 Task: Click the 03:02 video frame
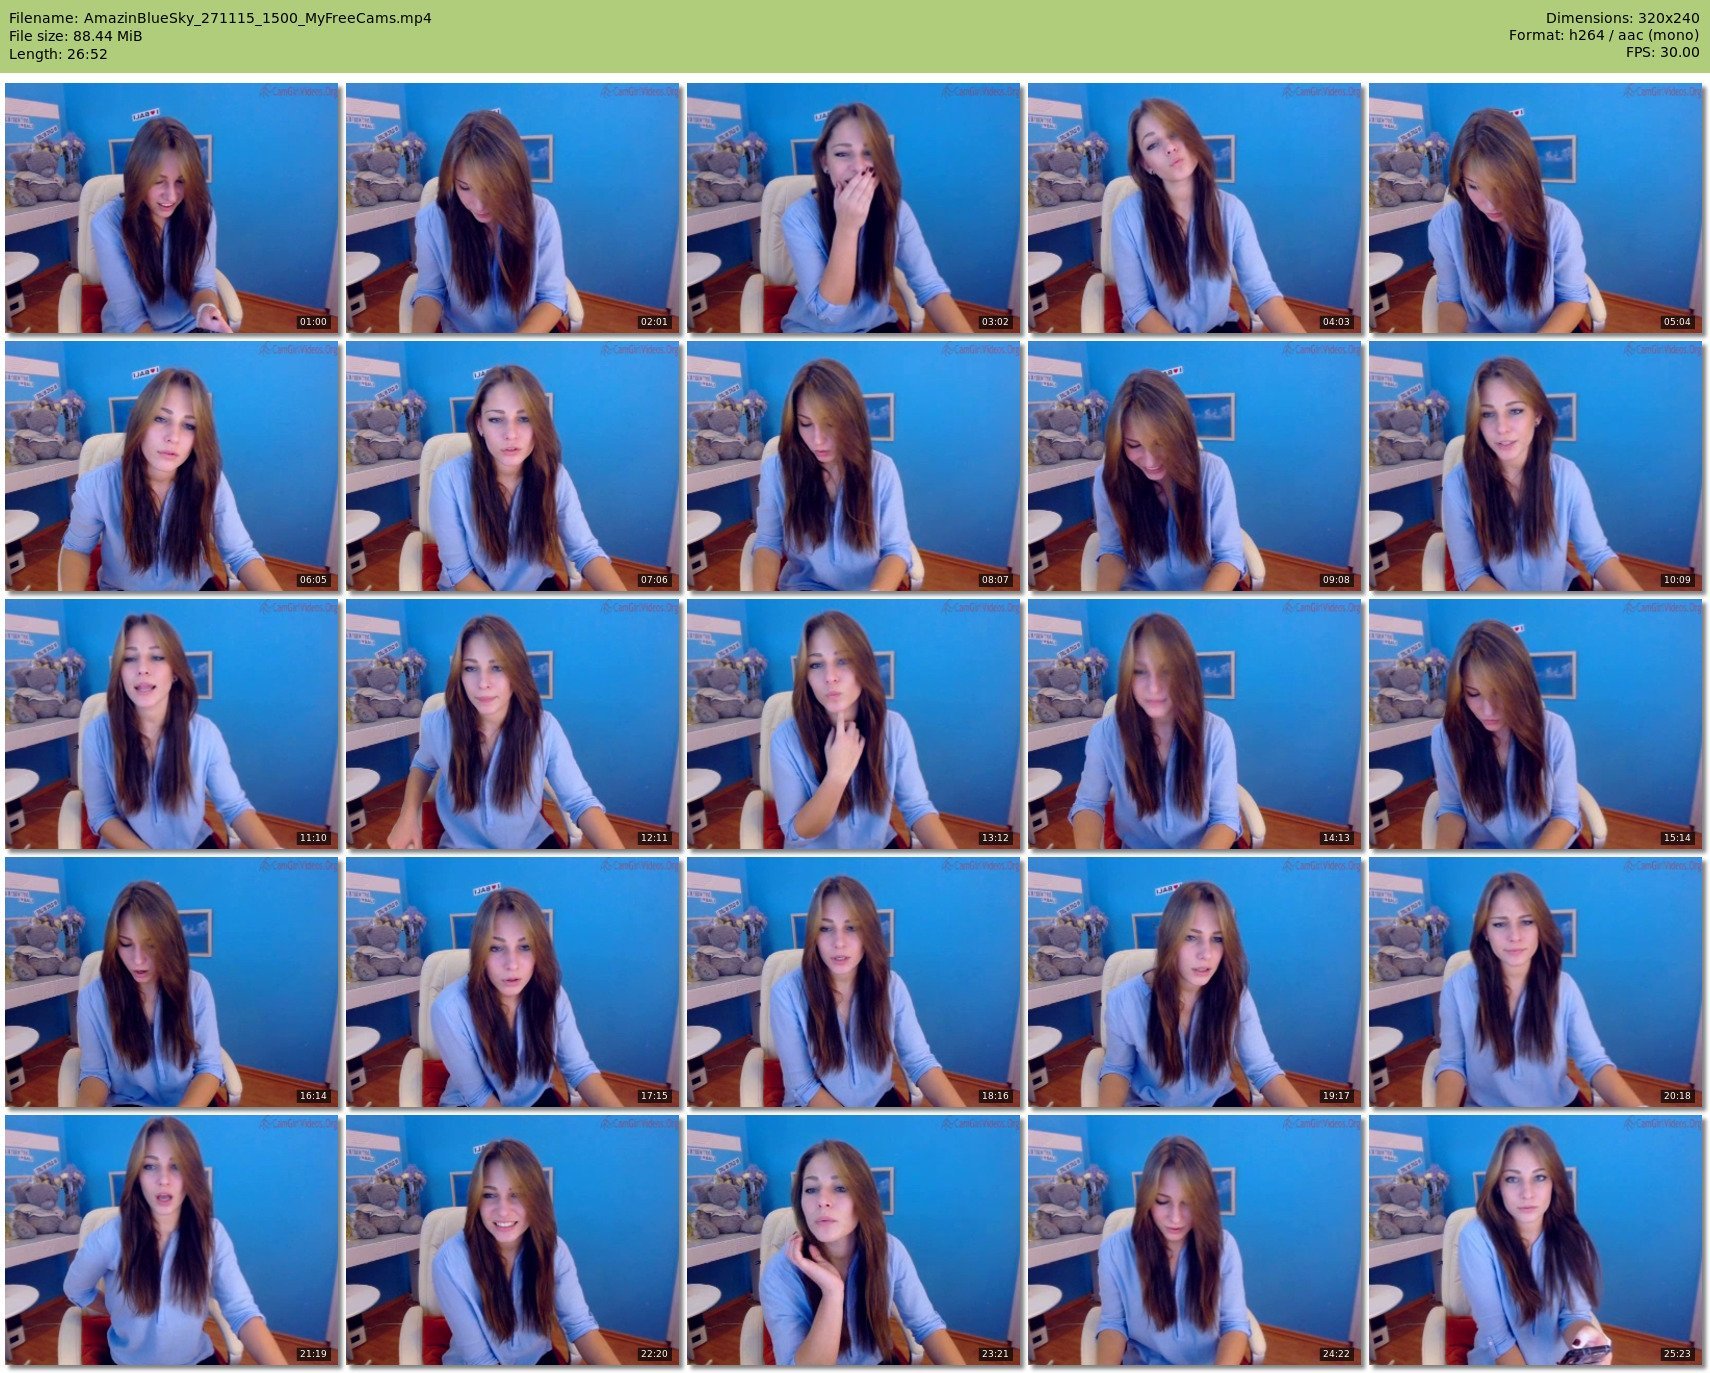click(854, 208)
